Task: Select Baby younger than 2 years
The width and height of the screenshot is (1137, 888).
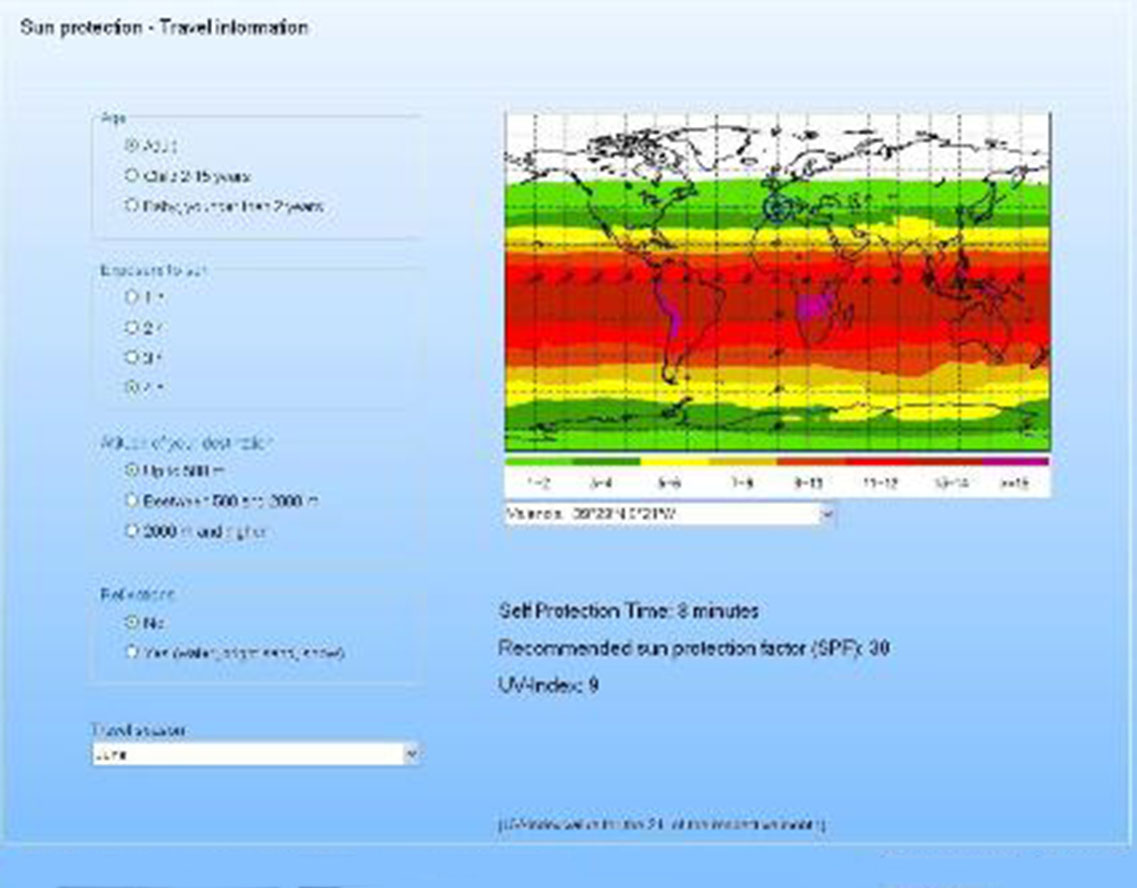Action: (x=131, y=205)
